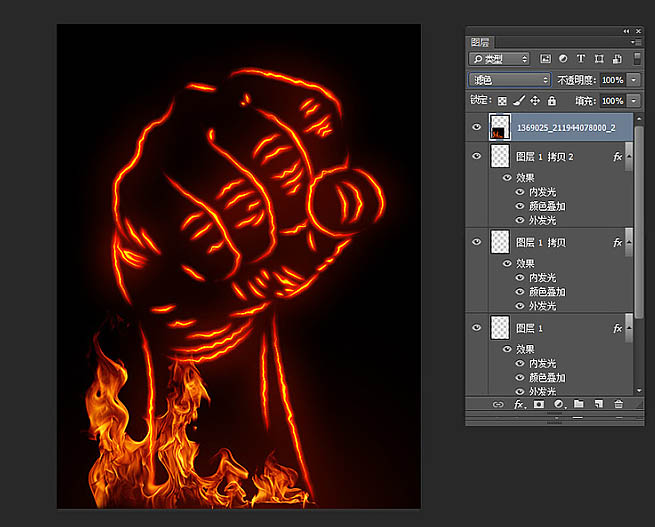Image resolution: width=655 pixels, height=527 pixels.
Task: Click thumbnail of 图层 1 拷贝
Action: click(x=500, y=242)
